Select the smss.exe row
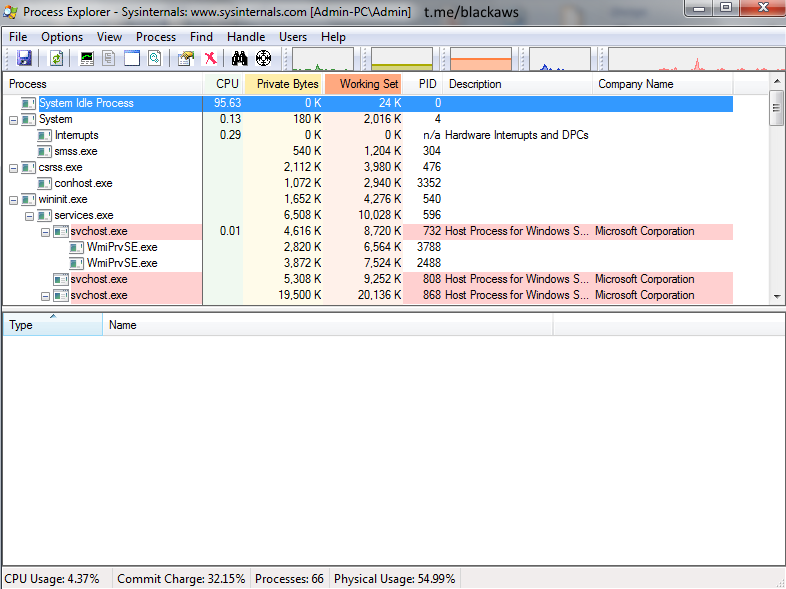The image size is (786, 589). [x=368, y=151]
